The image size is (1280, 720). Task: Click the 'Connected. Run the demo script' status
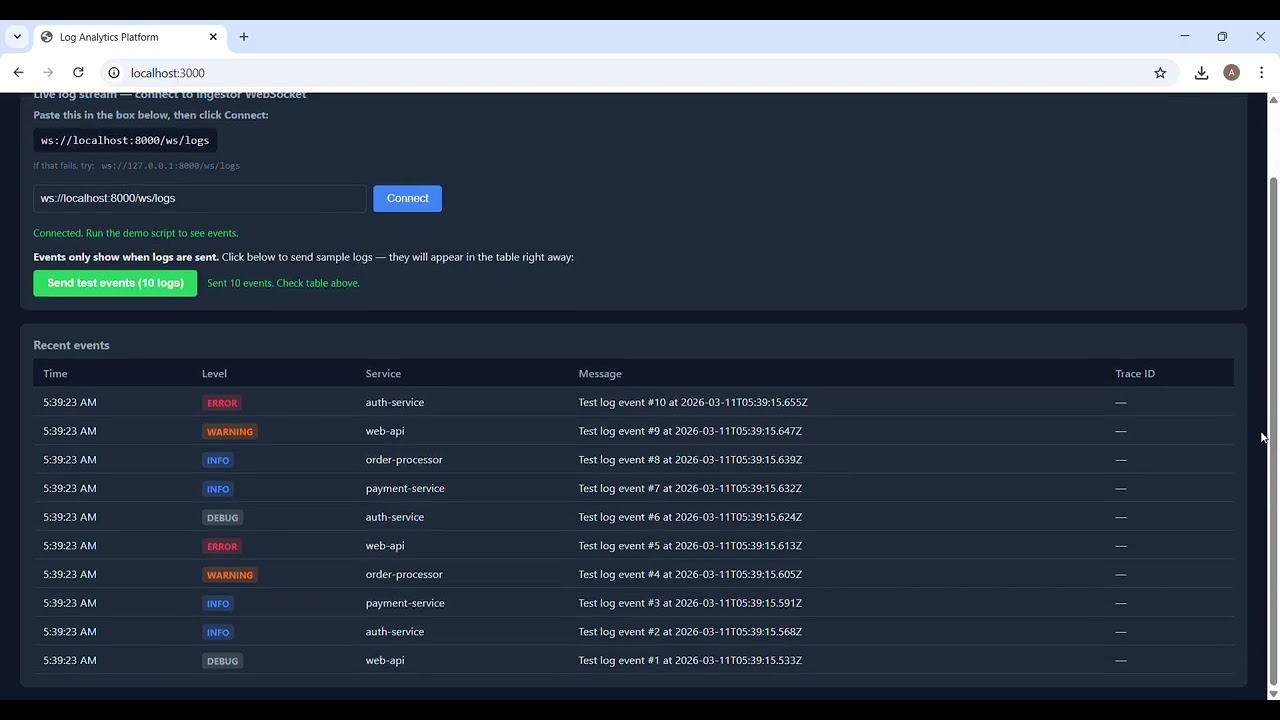(x=136, y=233)
